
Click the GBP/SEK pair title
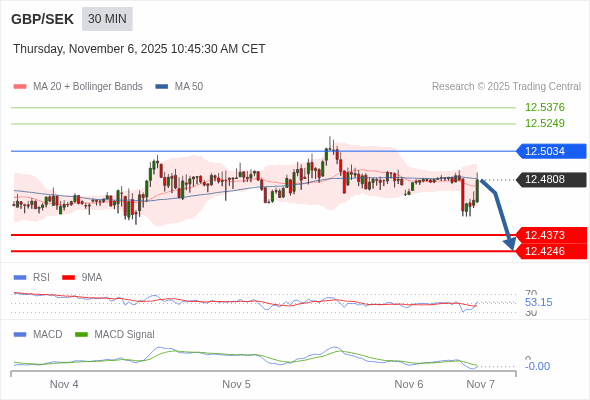coord(43,19)
